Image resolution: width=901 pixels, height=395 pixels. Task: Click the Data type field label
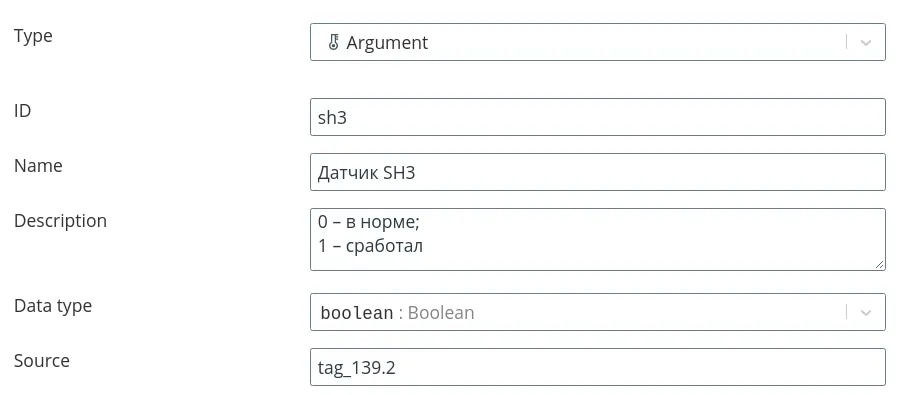click(53, 306)
